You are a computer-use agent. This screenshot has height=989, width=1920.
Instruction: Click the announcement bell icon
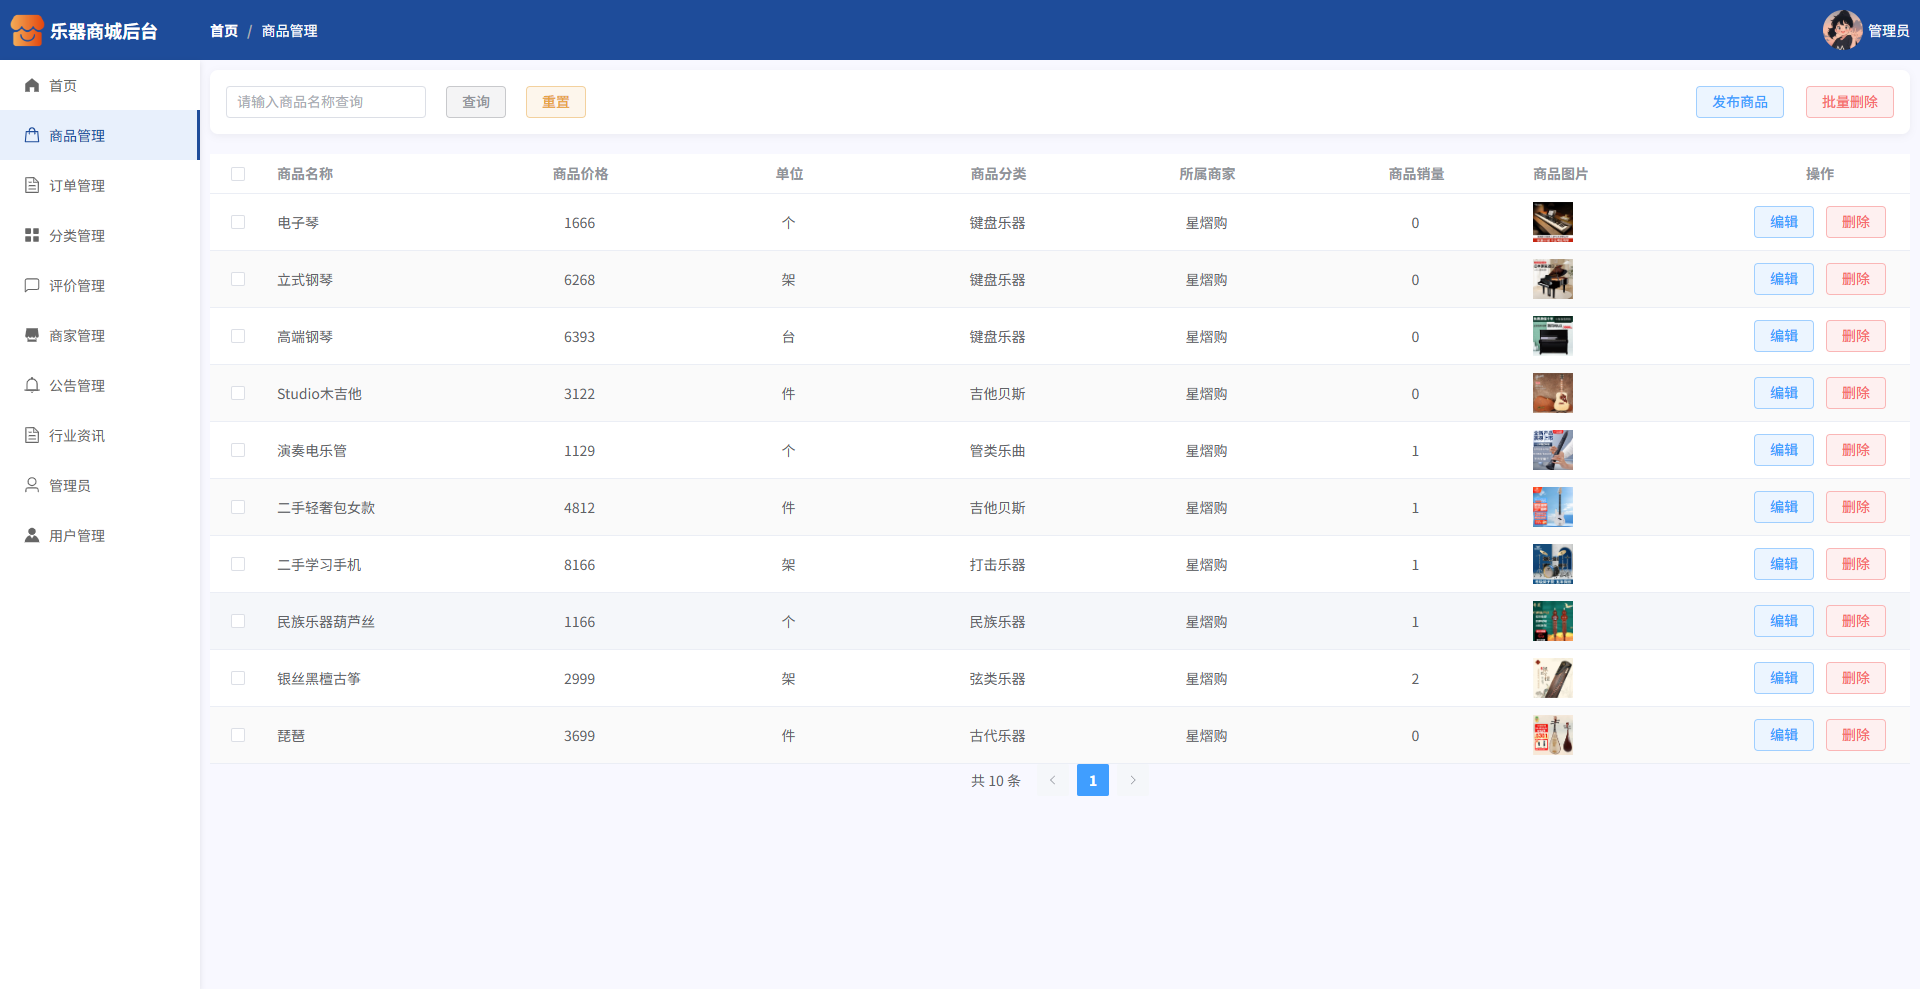point(32,386)
